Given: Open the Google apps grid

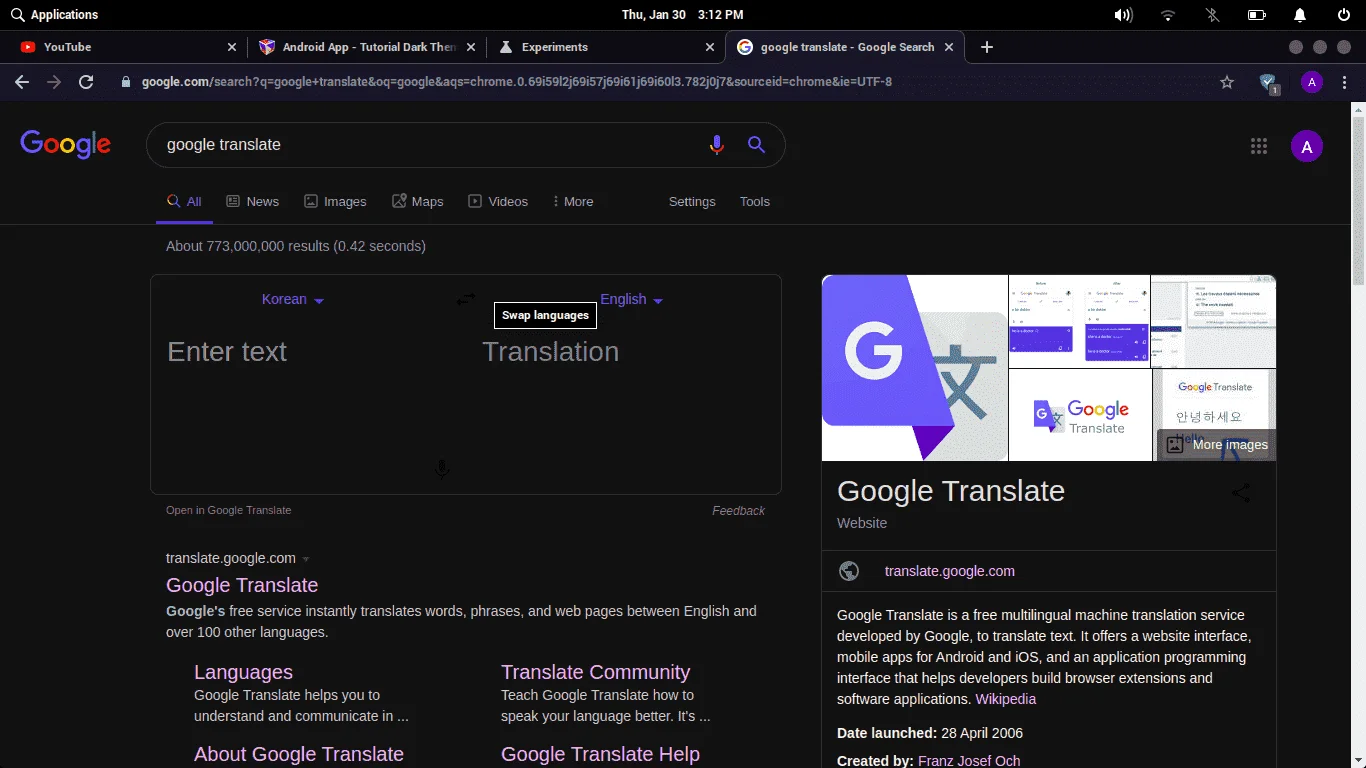Looking at the screenshot, I should pos(1259,146).
